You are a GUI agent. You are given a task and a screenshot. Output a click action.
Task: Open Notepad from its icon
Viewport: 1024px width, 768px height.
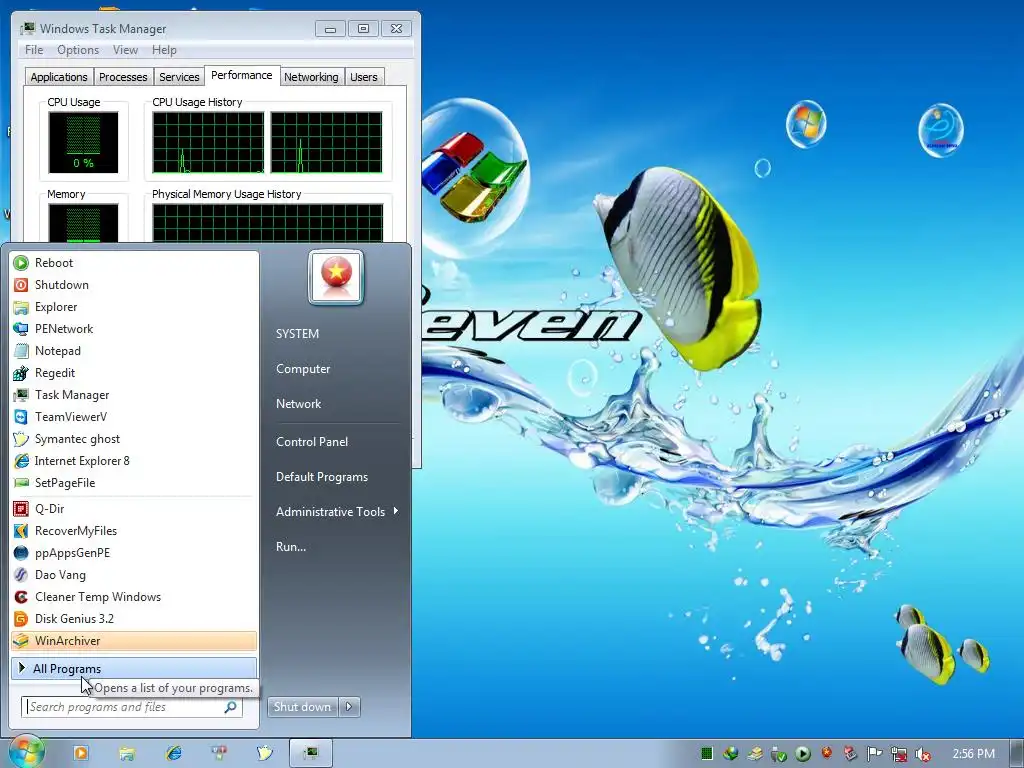click(21, 351)
